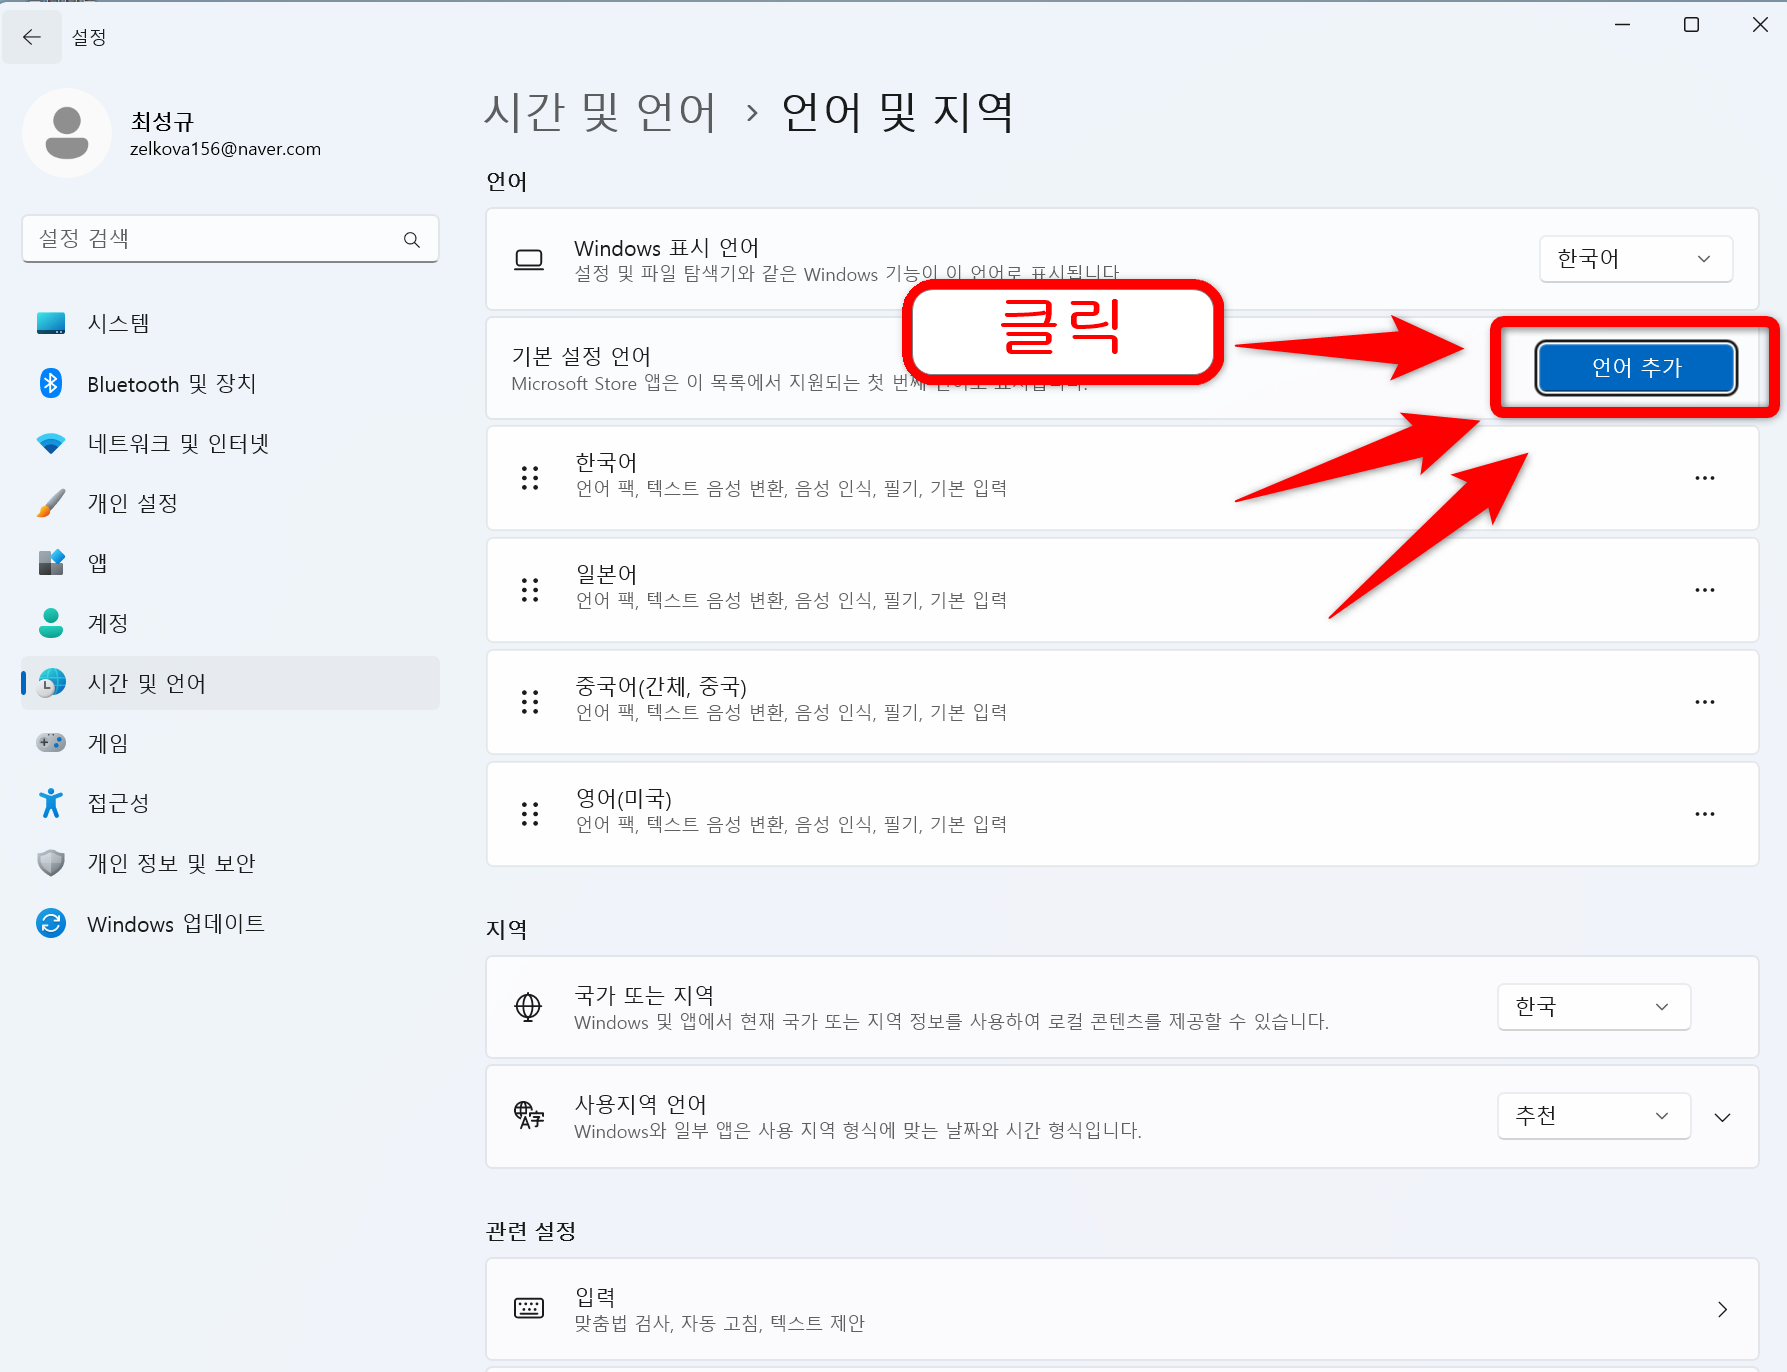This screenshot has height=1372, width=1787.
Task: Click the 설정 검색 input field
Action: [230, 239]
